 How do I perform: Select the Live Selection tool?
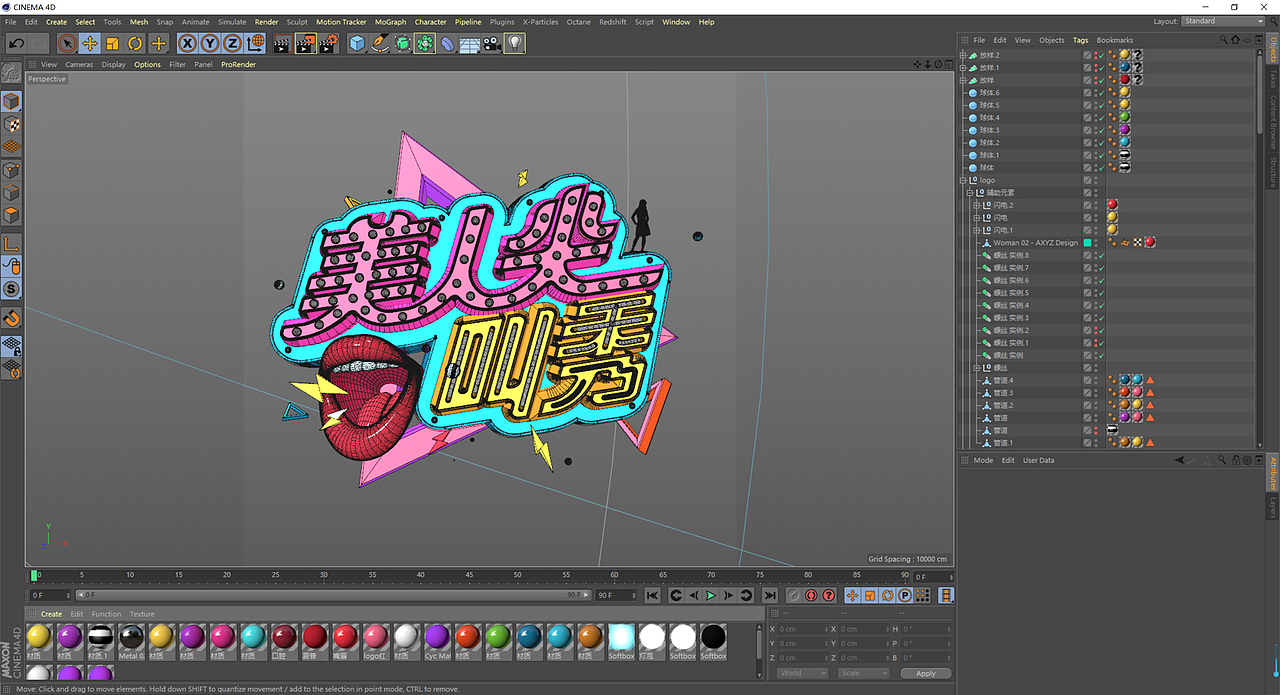pyautogui.click(x=67, y=43)
